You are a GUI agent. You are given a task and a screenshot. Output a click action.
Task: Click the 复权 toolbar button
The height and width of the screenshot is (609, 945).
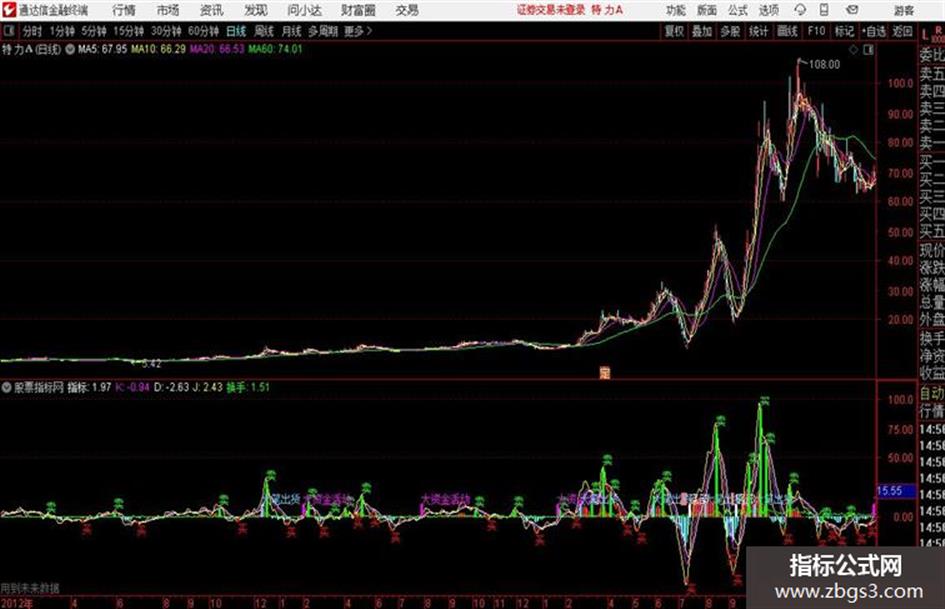coord(674,31)
